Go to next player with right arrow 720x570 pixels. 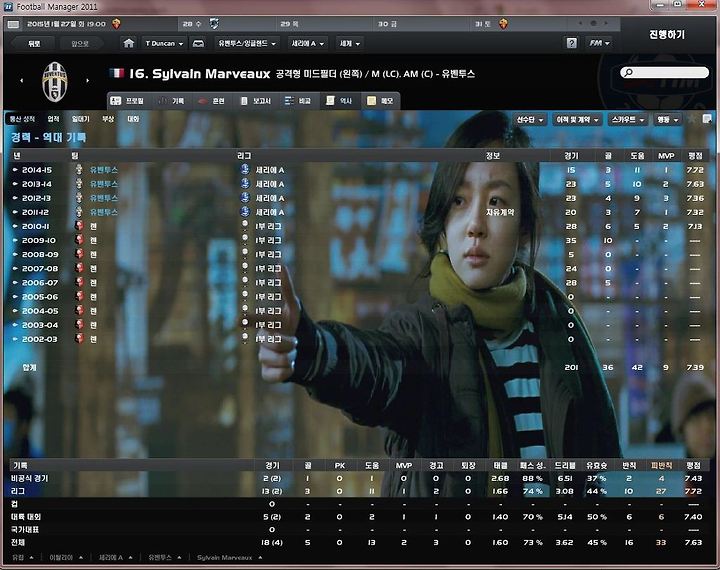tap(87, 80)
